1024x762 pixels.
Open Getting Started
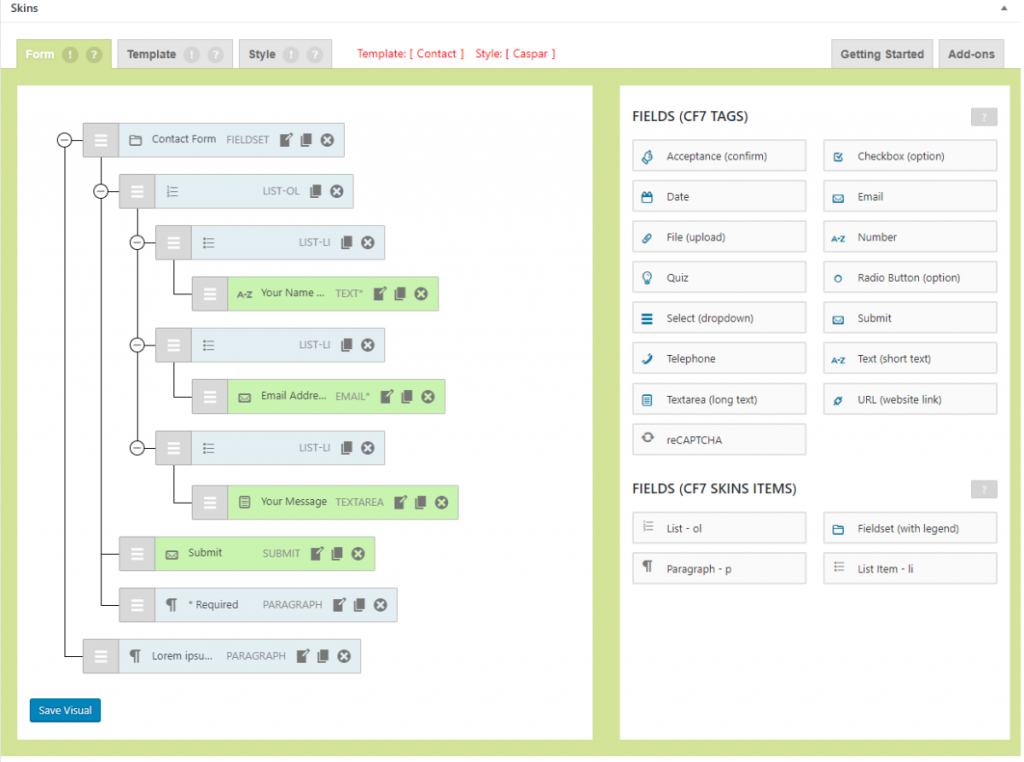[x=881, y=54]
